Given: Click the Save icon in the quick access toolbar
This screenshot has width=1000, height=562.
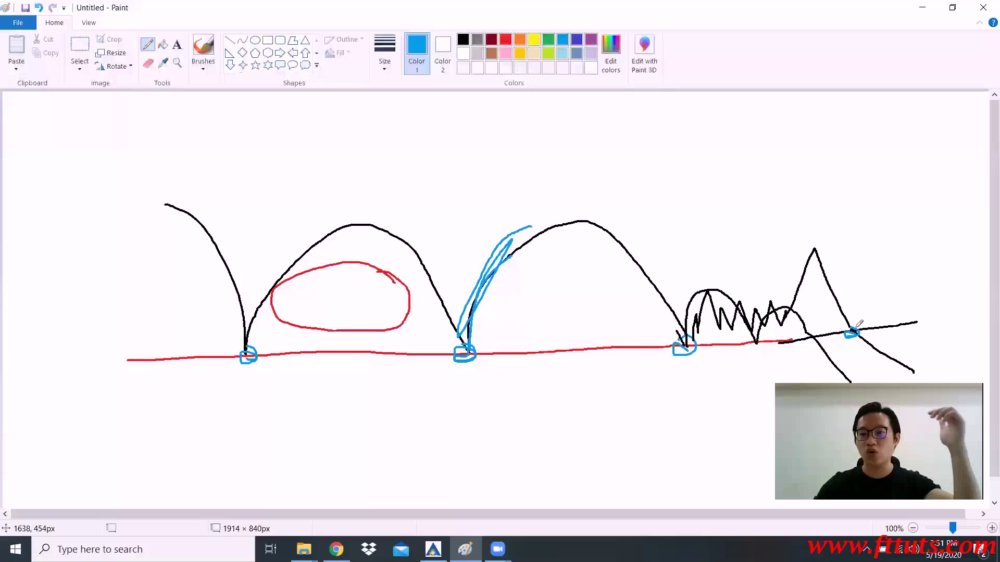Looking at the screenshot, I should (25, 8).
